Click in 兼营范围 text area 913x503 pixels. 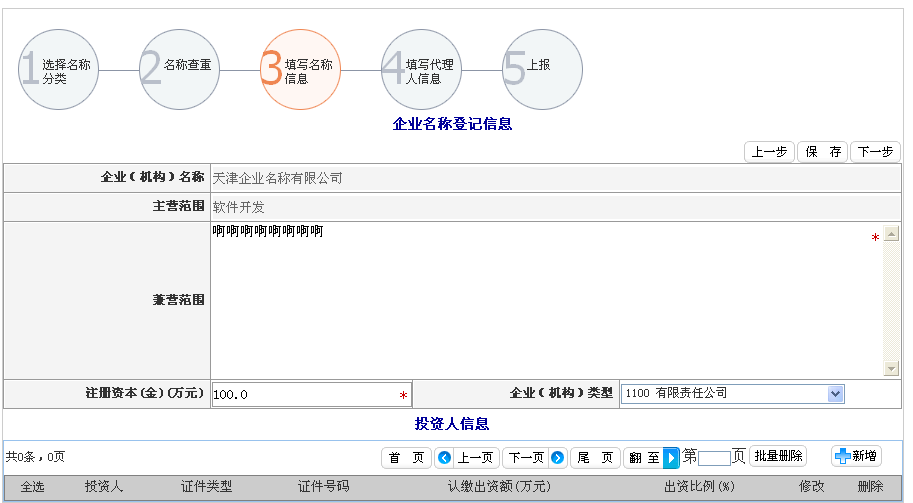pyautogui.click(x=540, y=300)
